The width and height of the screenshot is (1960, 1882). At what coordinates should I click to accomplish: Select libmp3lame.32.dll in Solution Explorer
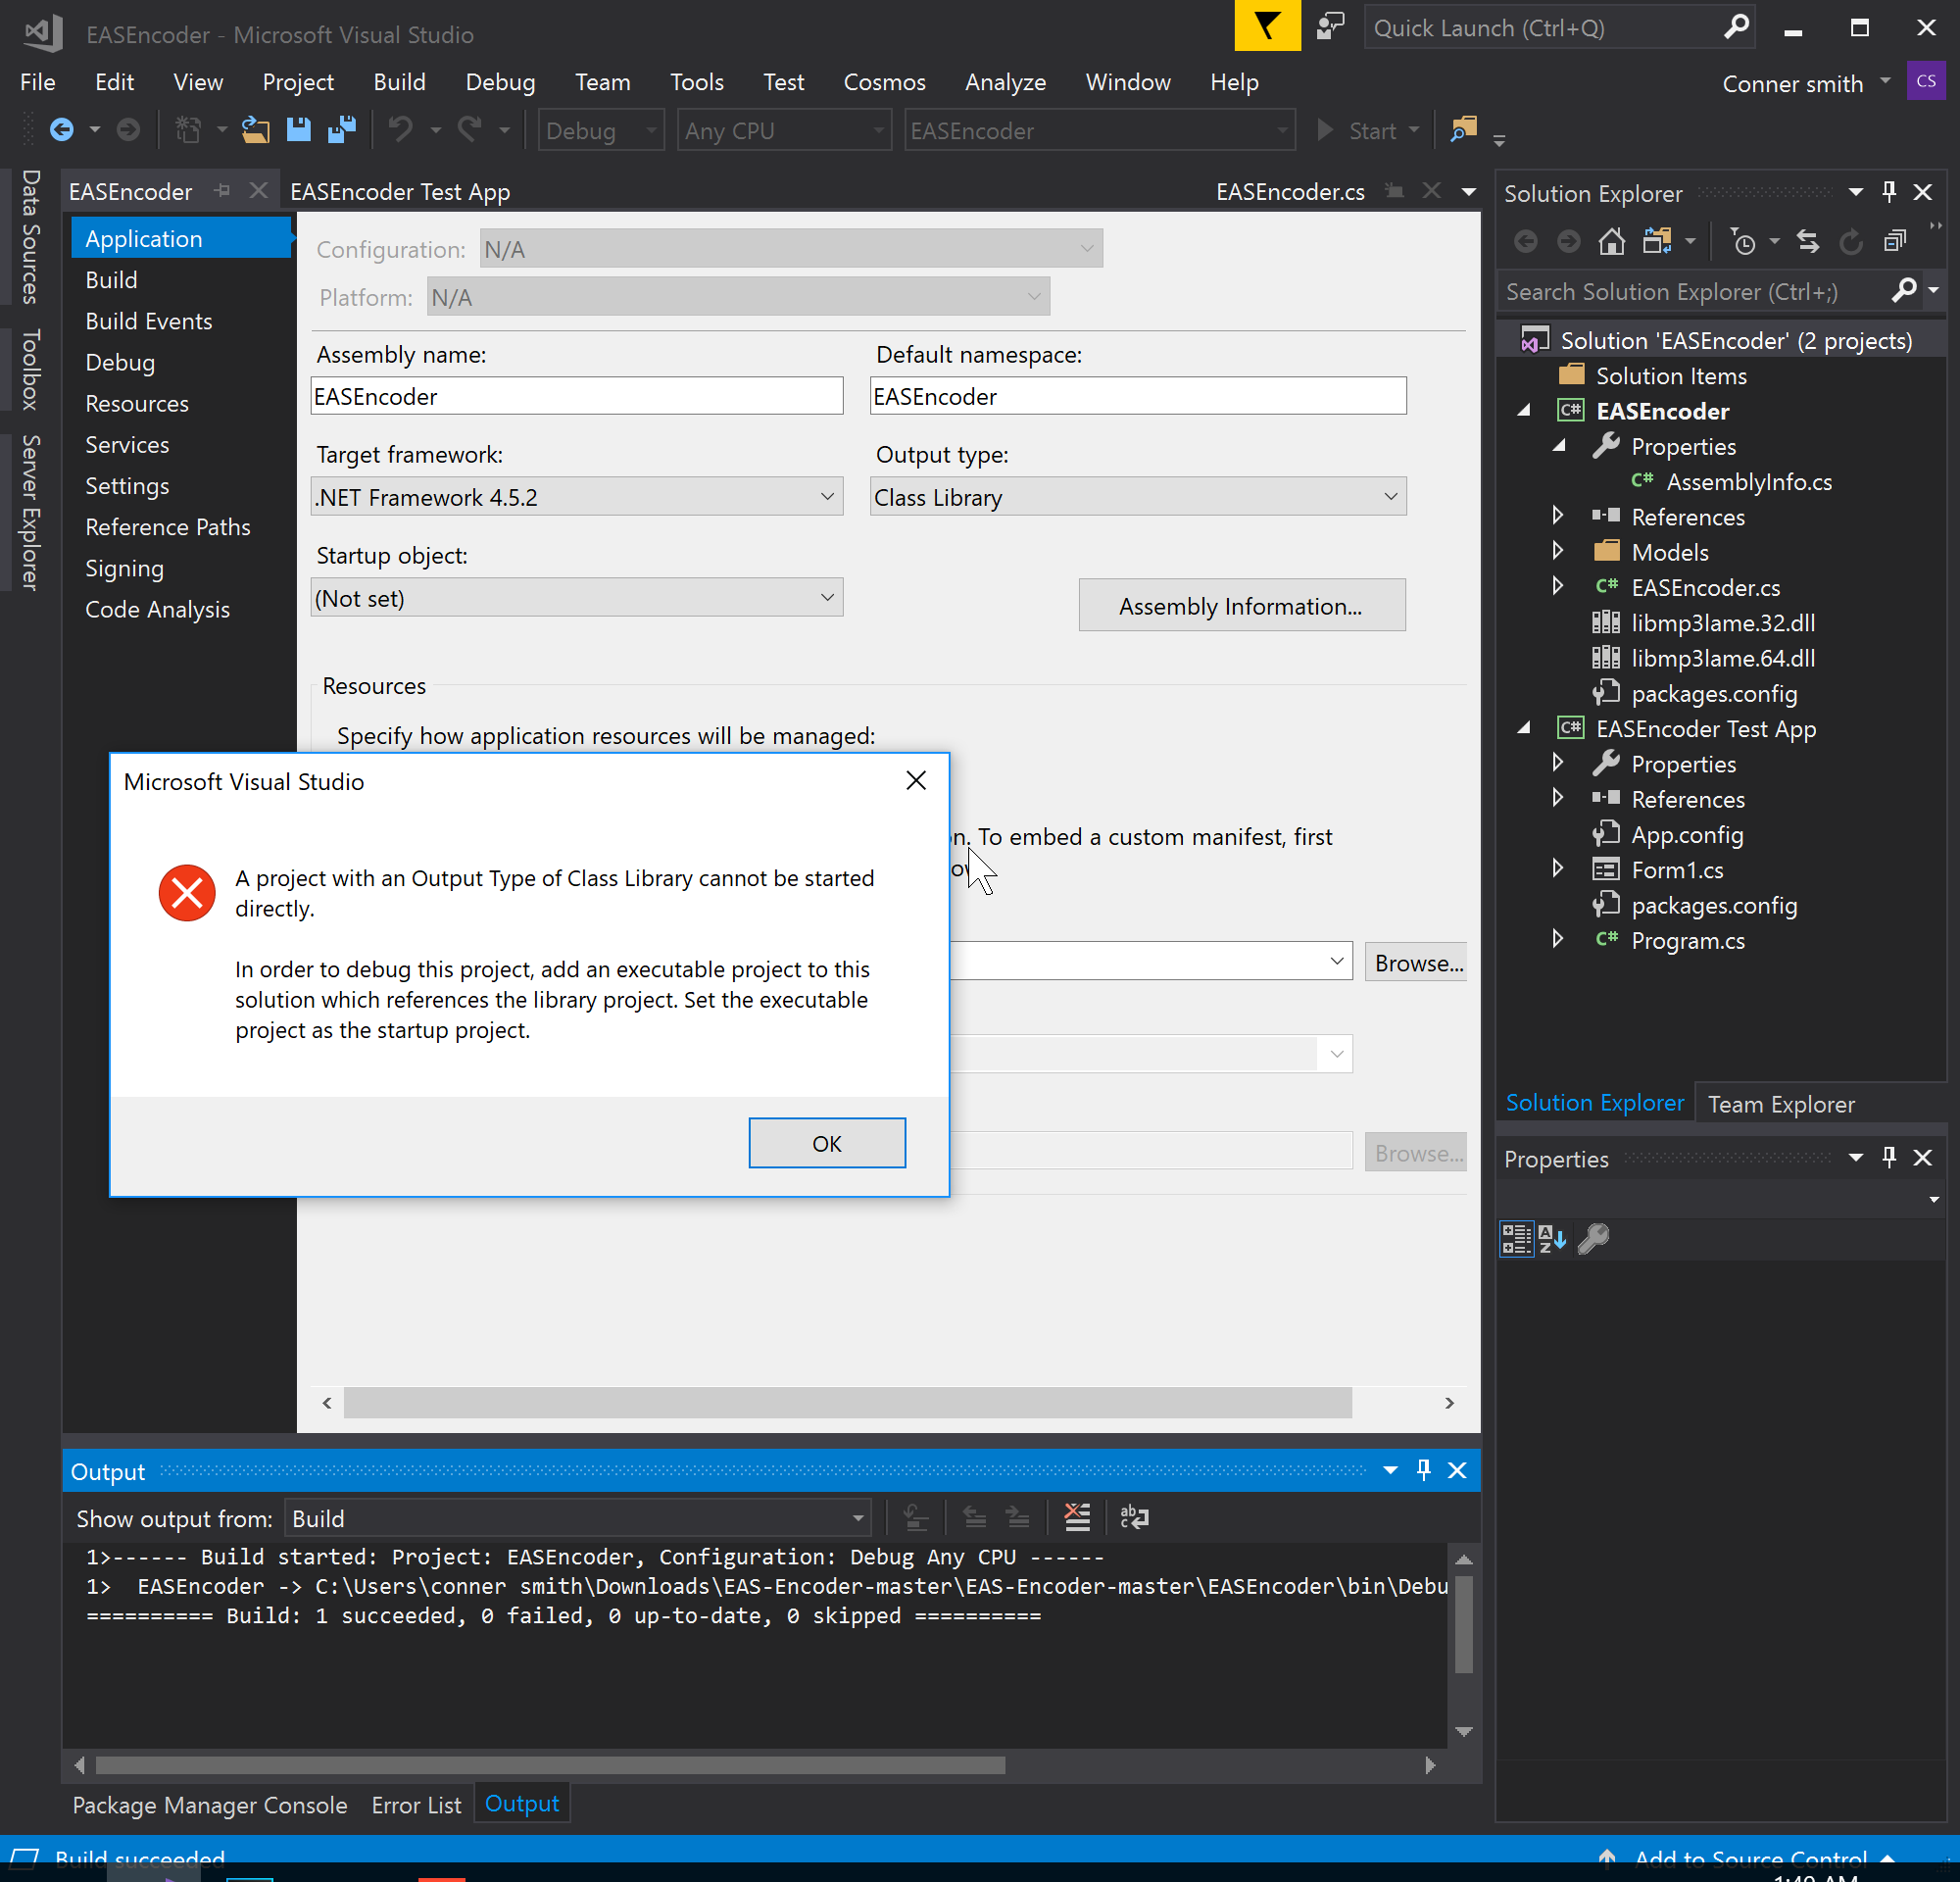click(x=1723, y=623)
